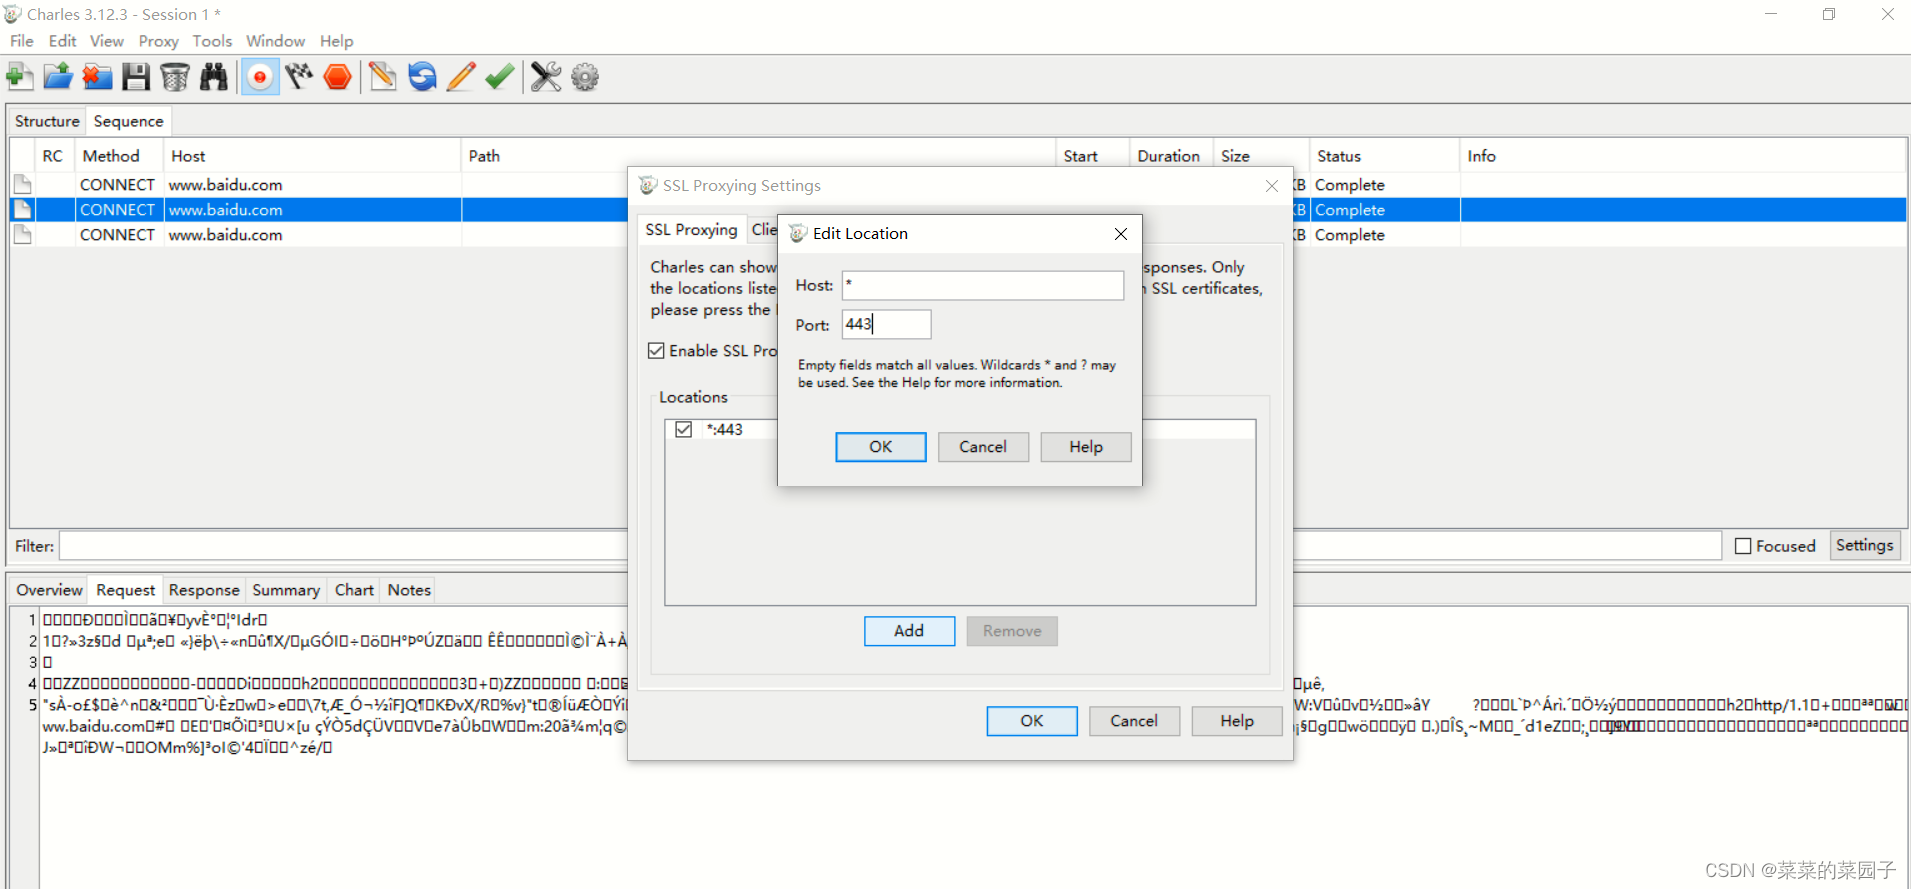The image size is (1911, 889).
Task: Open the Overview tab
Action: tap(49, 590)
